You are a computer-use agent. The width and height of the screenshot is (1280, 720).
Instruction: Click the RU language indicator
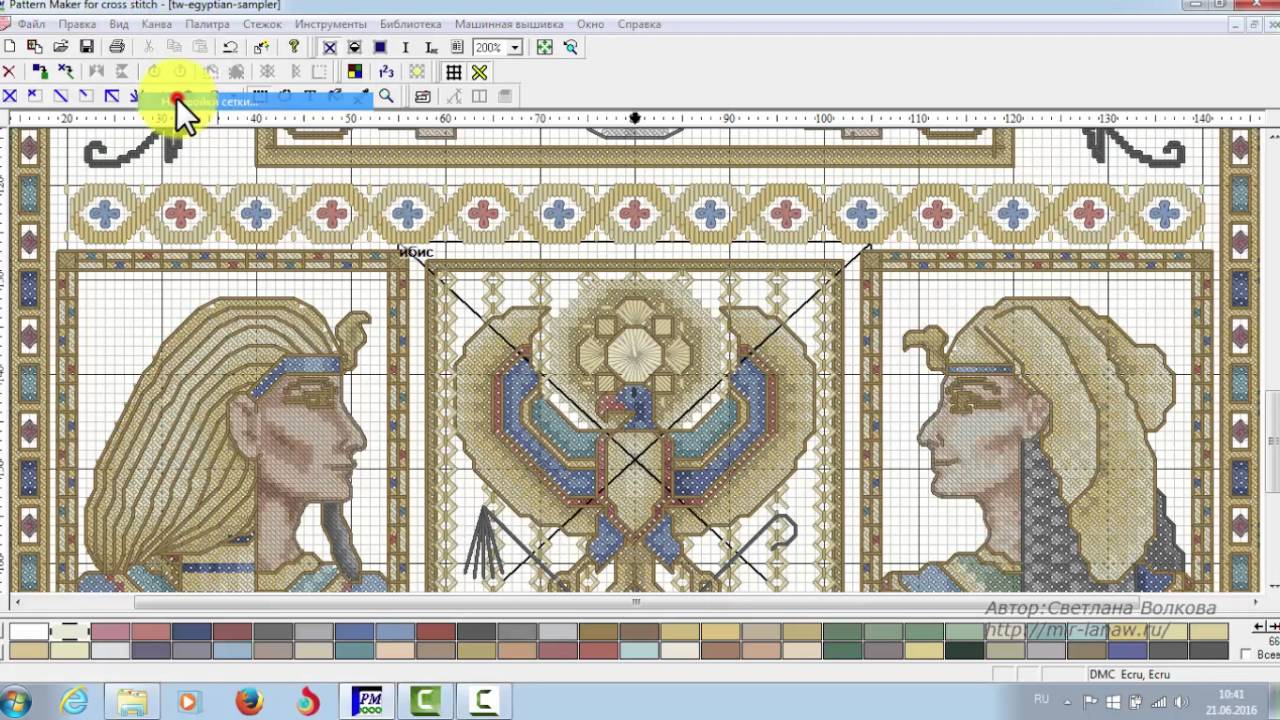(1041, 700)
